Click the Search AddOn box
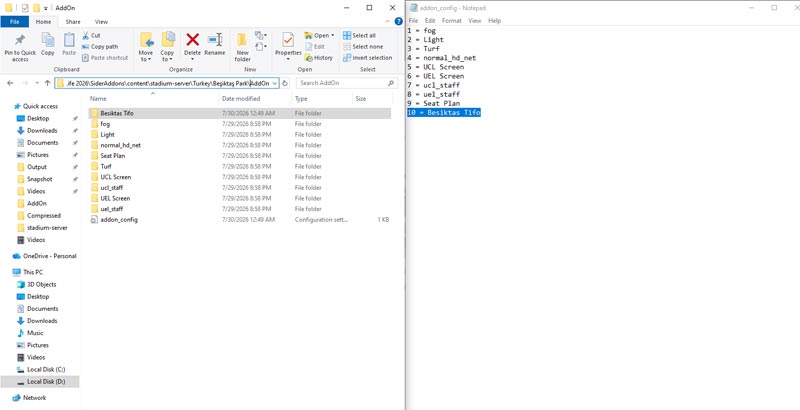 click(346, 83)
